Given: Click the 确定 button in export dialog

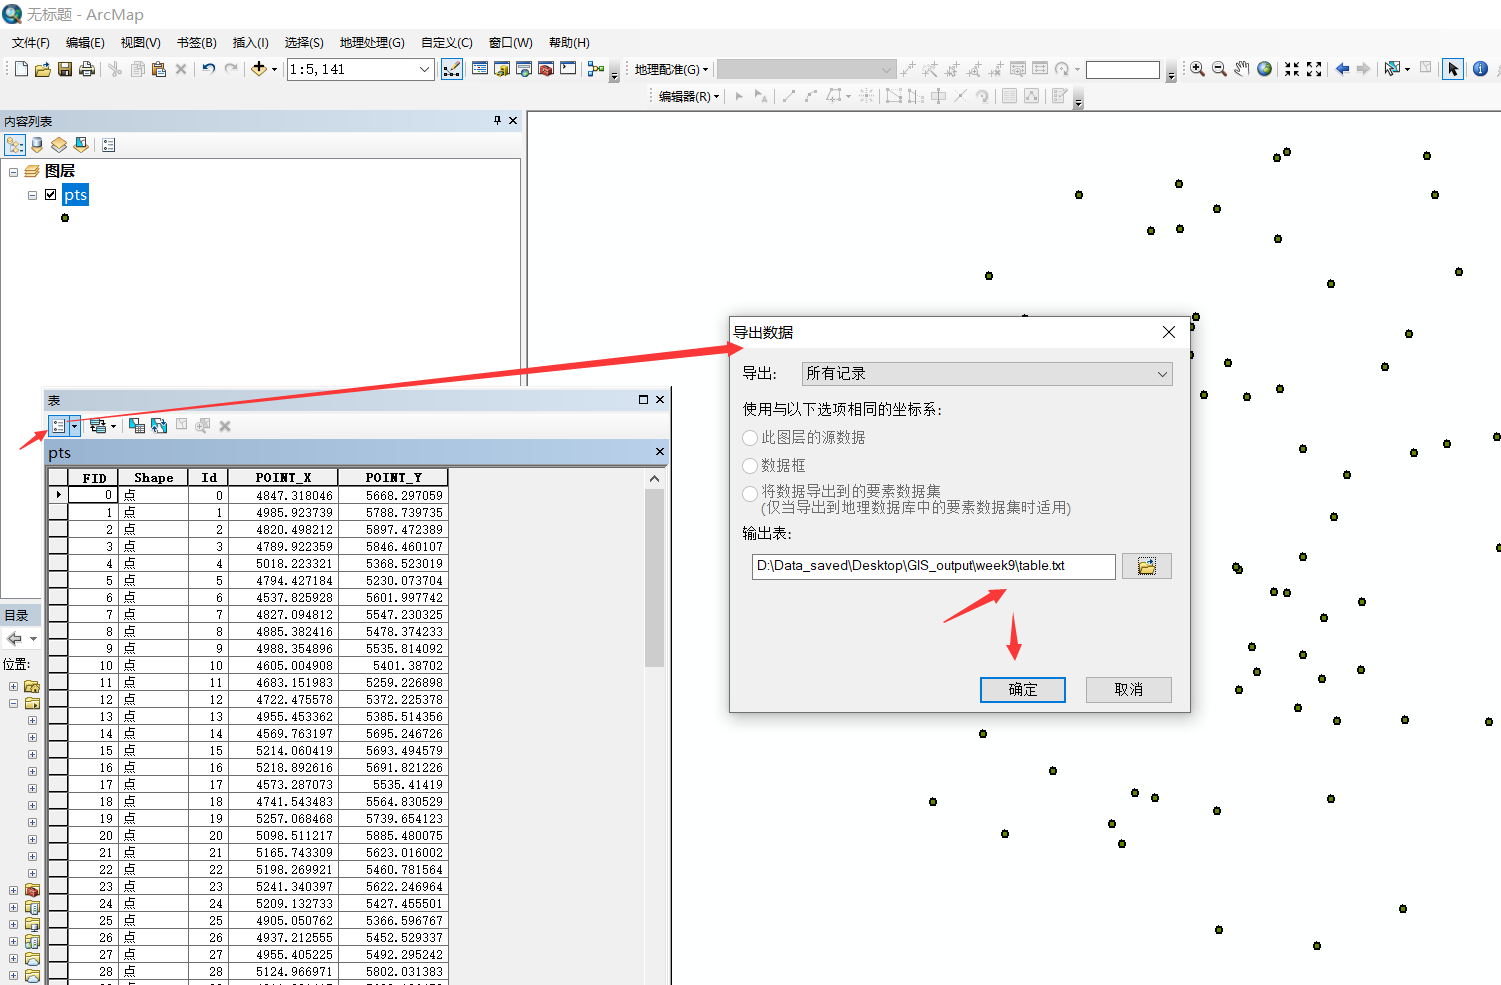Looking at the screenshot, I should point(1023,690).
